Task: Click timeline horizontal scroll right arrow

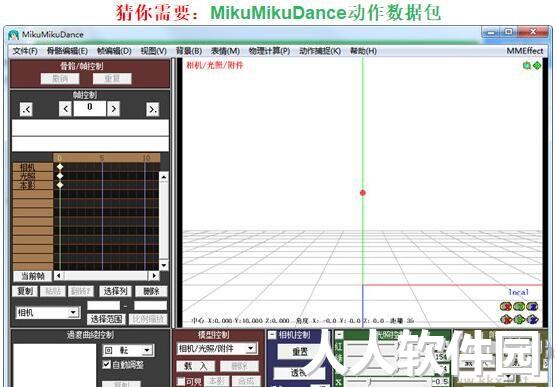Action: click(x=154, y=275)
